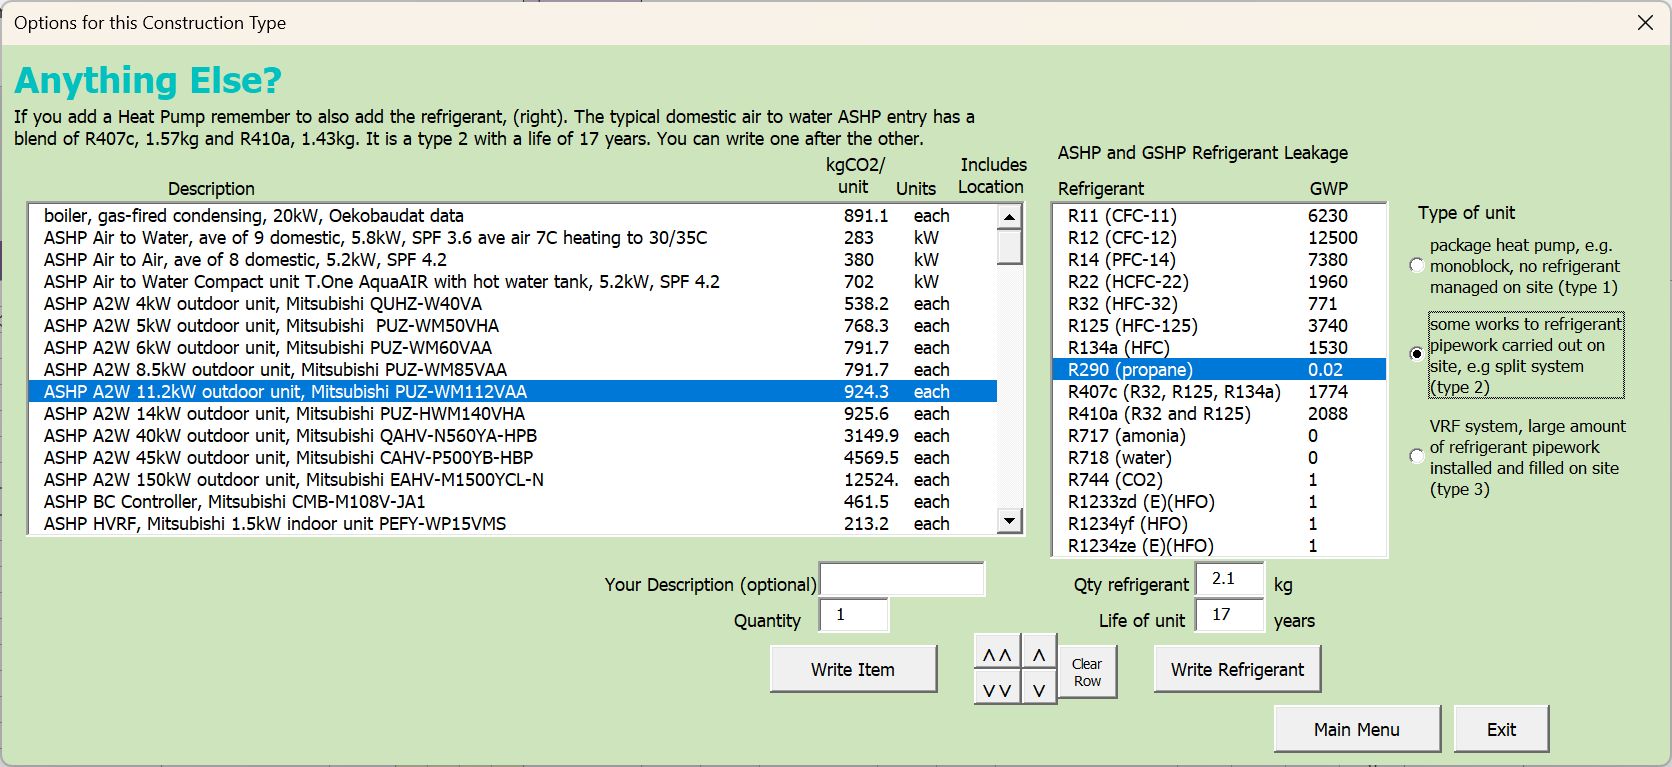Click the double down arrow button
The image size is (1672, 767).
[997, 689]
